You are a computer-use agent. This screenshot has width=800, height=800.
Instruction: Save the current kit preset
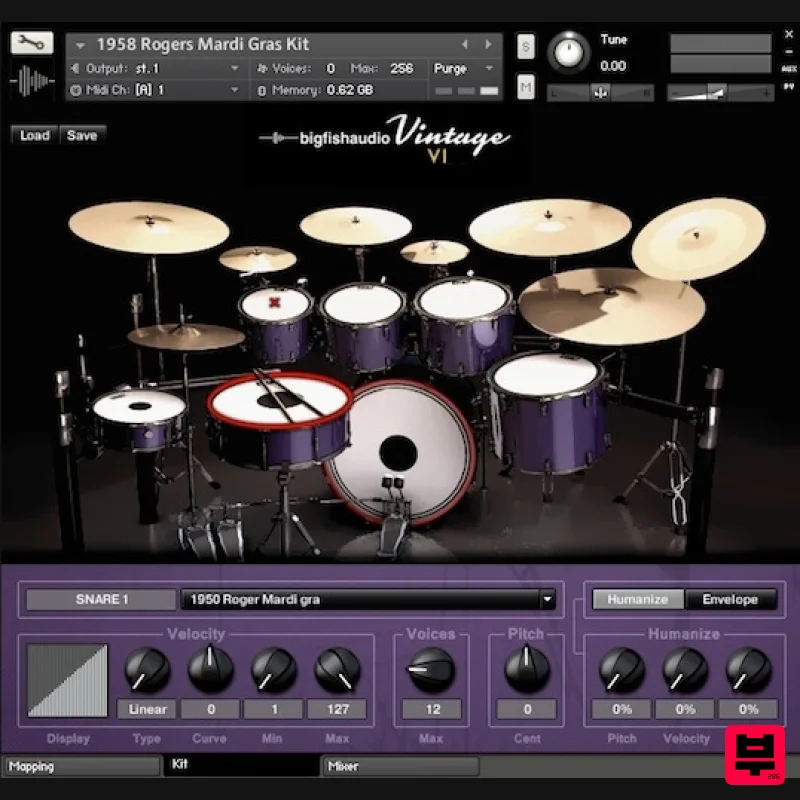(x=82, y=135)
